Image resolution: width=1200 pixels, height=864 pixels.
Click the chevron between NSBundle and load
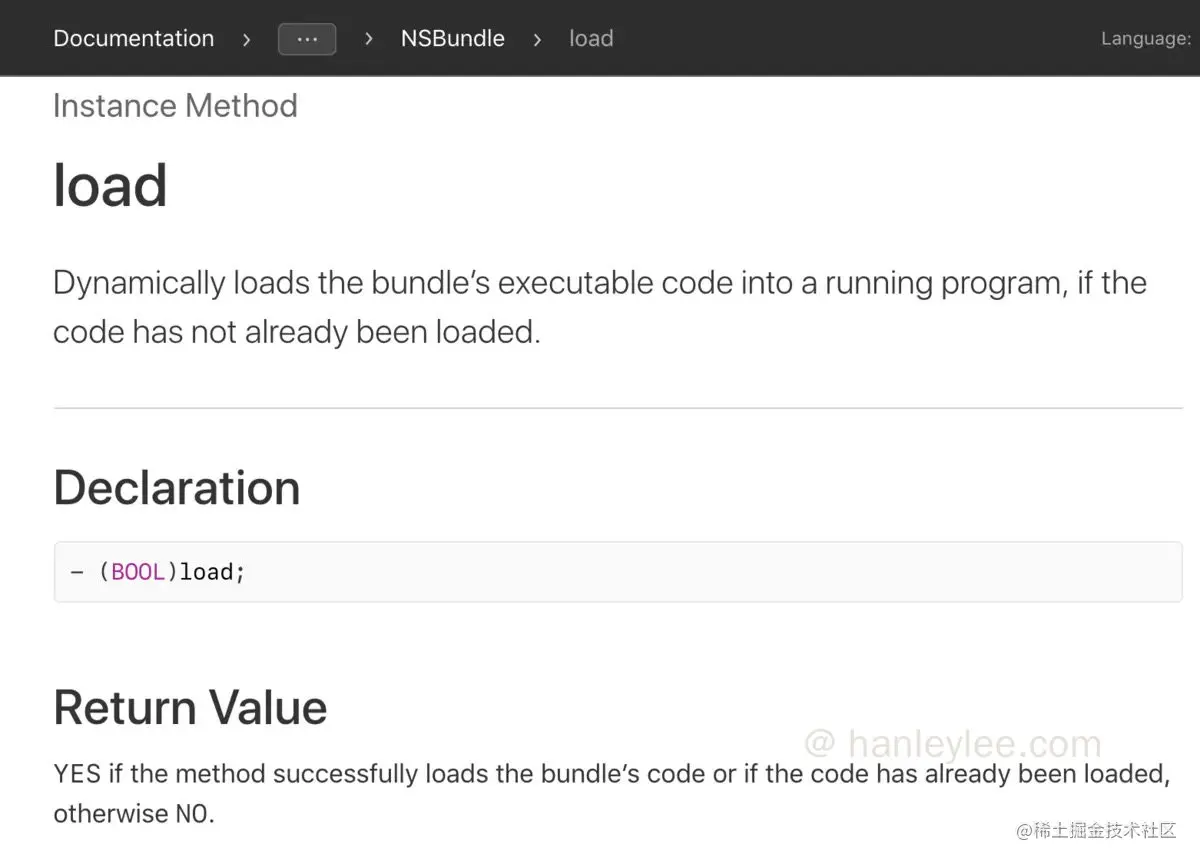537,39
